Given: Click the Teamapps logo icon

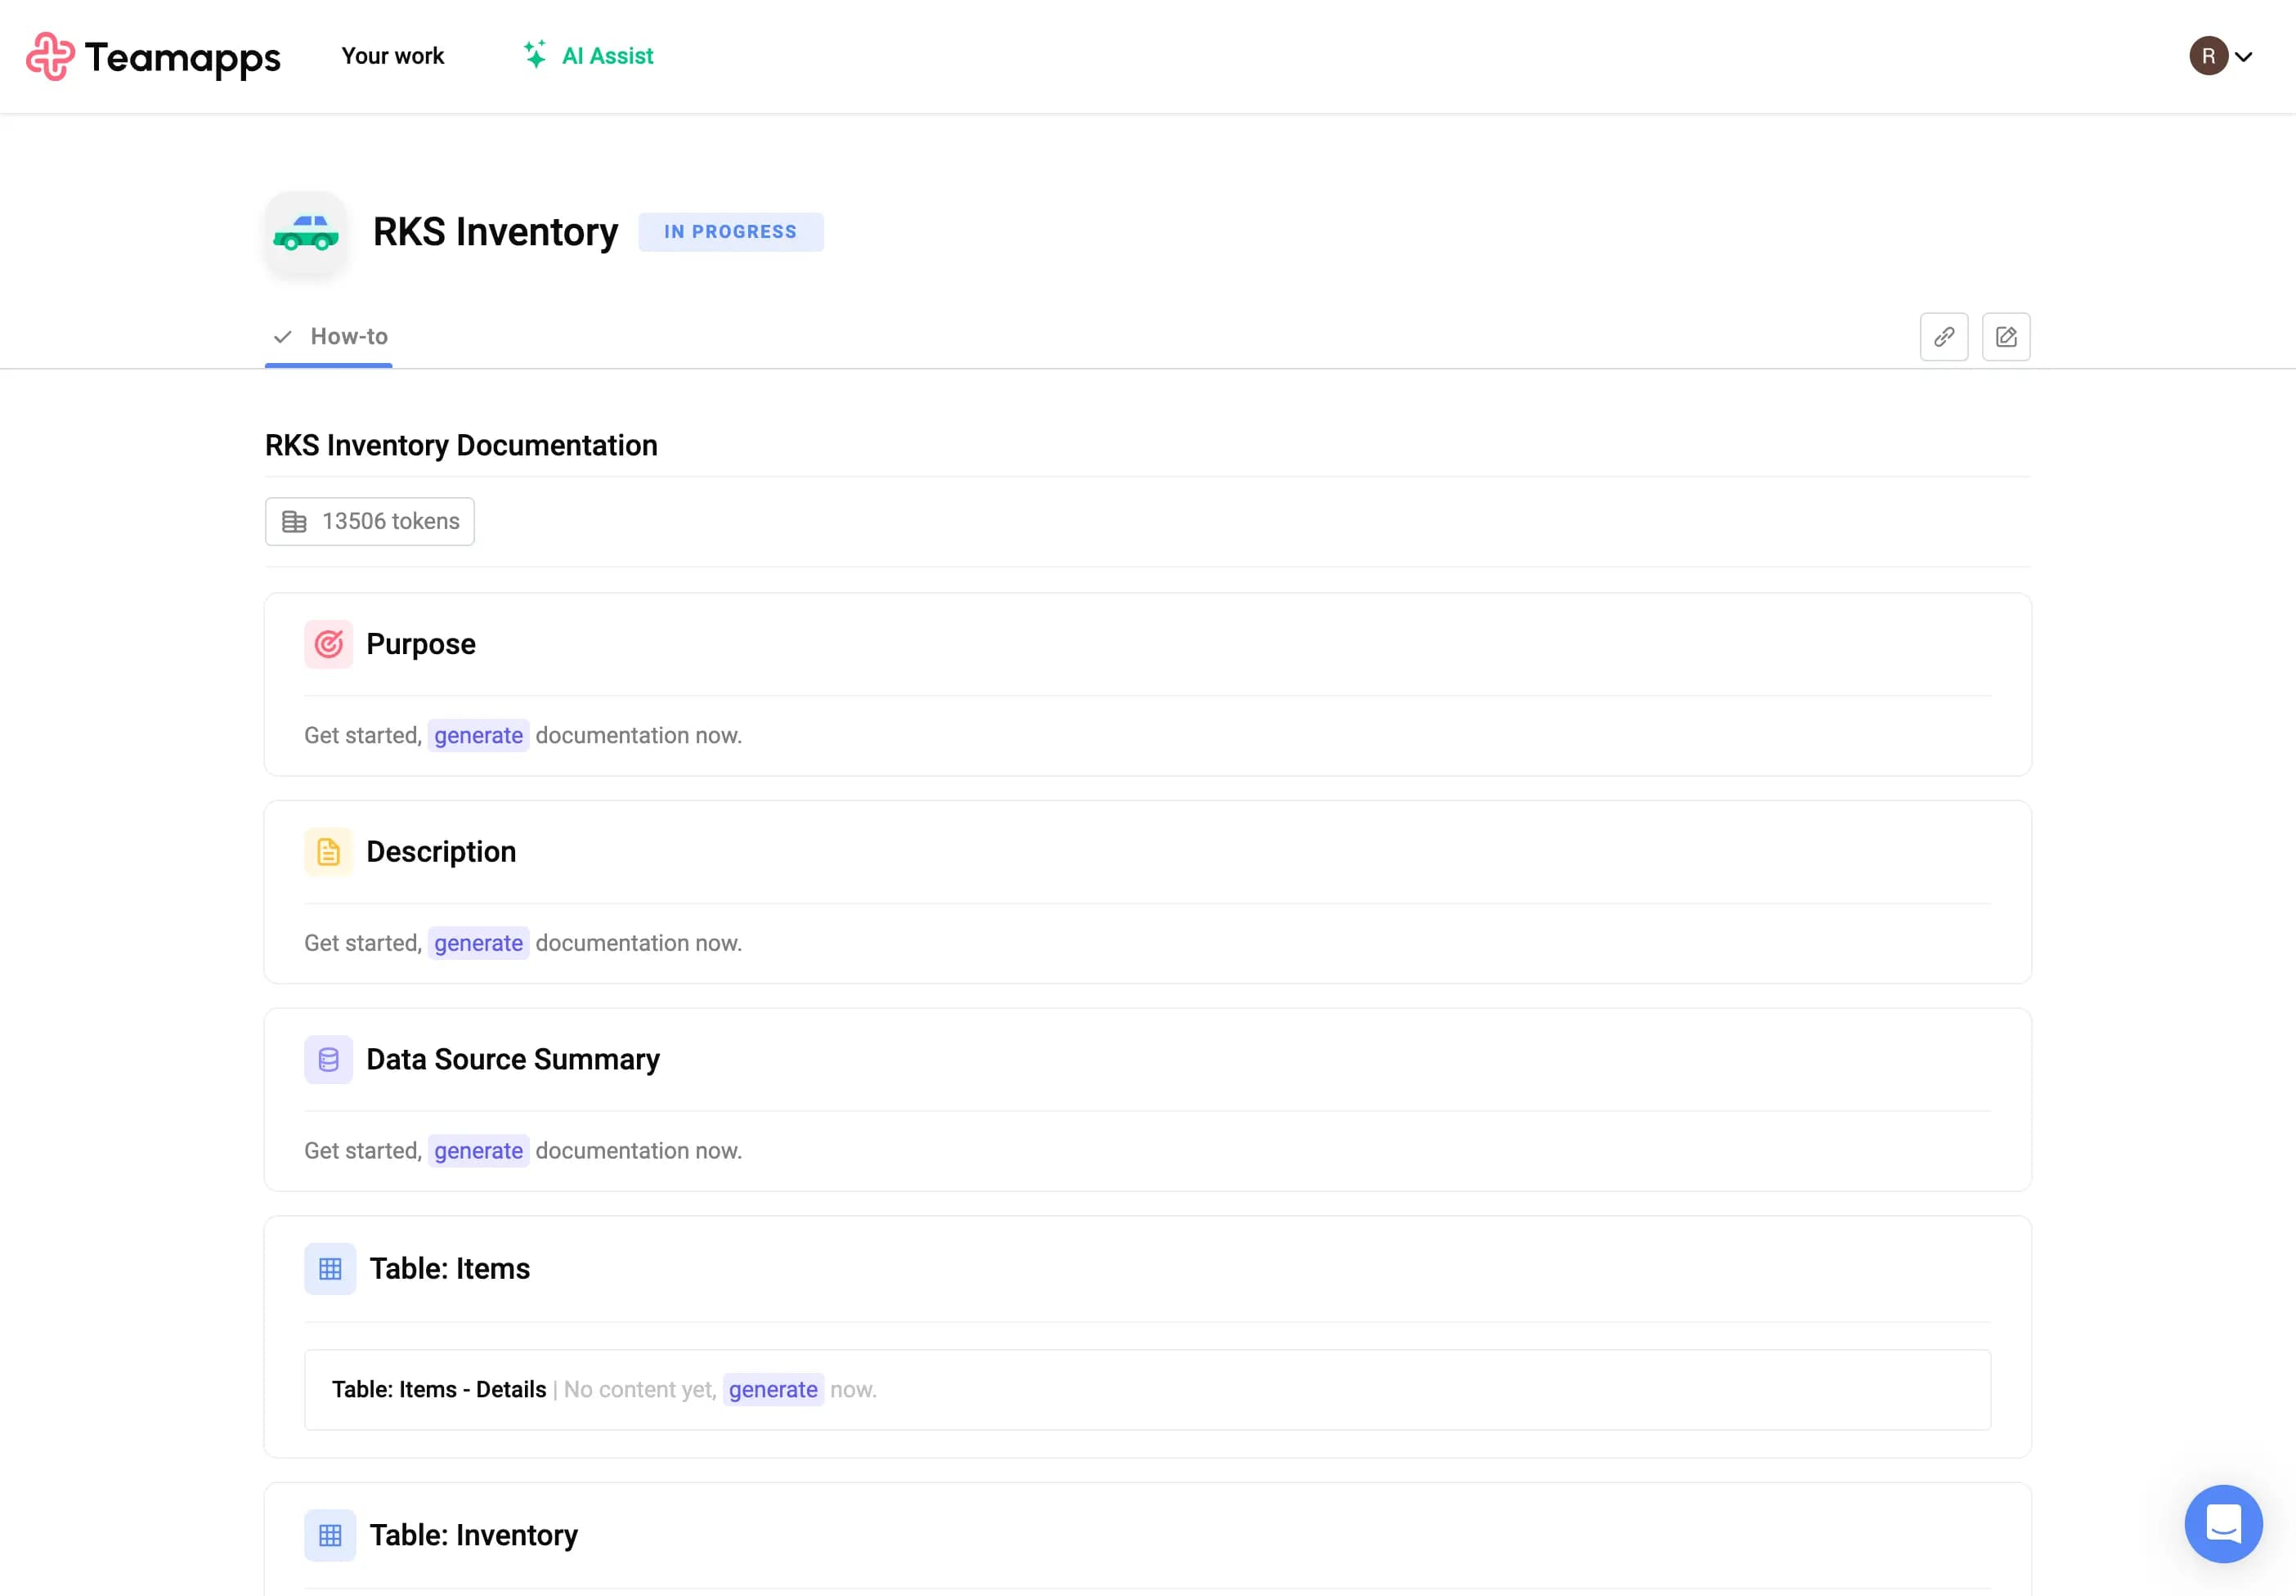Looking at the screenshot, I should [x=50, y=56].
